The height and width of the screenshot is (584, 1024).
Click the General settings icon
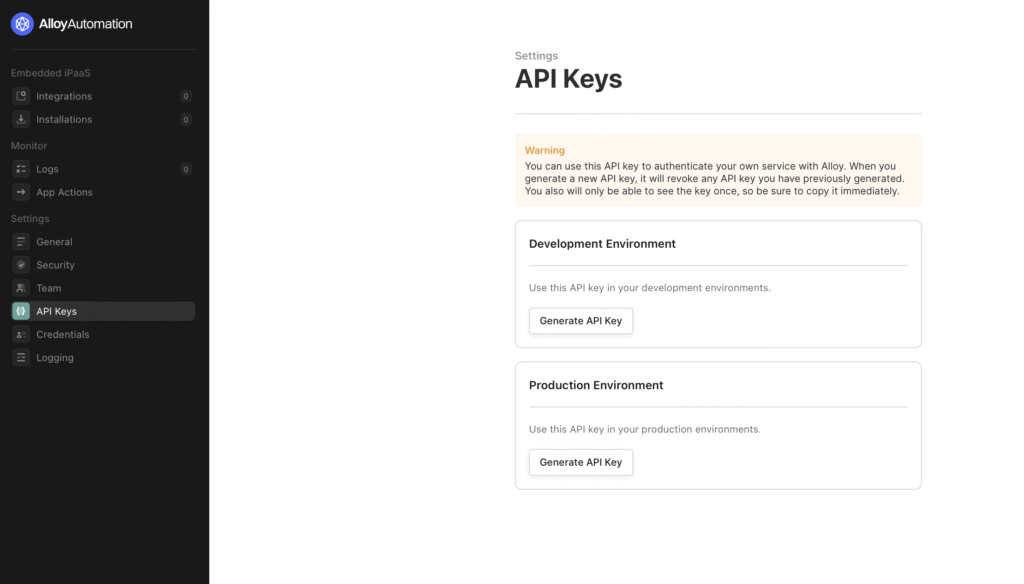click(21, 242)
